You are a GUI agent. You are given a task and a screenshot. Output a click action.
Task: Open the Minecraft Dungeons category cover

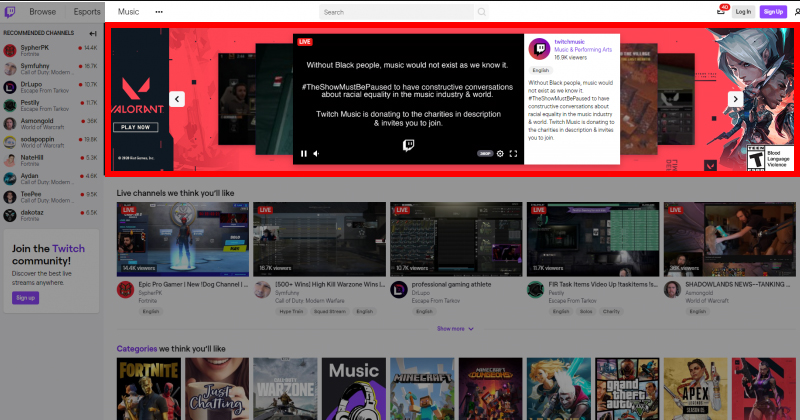click(x=490, y=389)
